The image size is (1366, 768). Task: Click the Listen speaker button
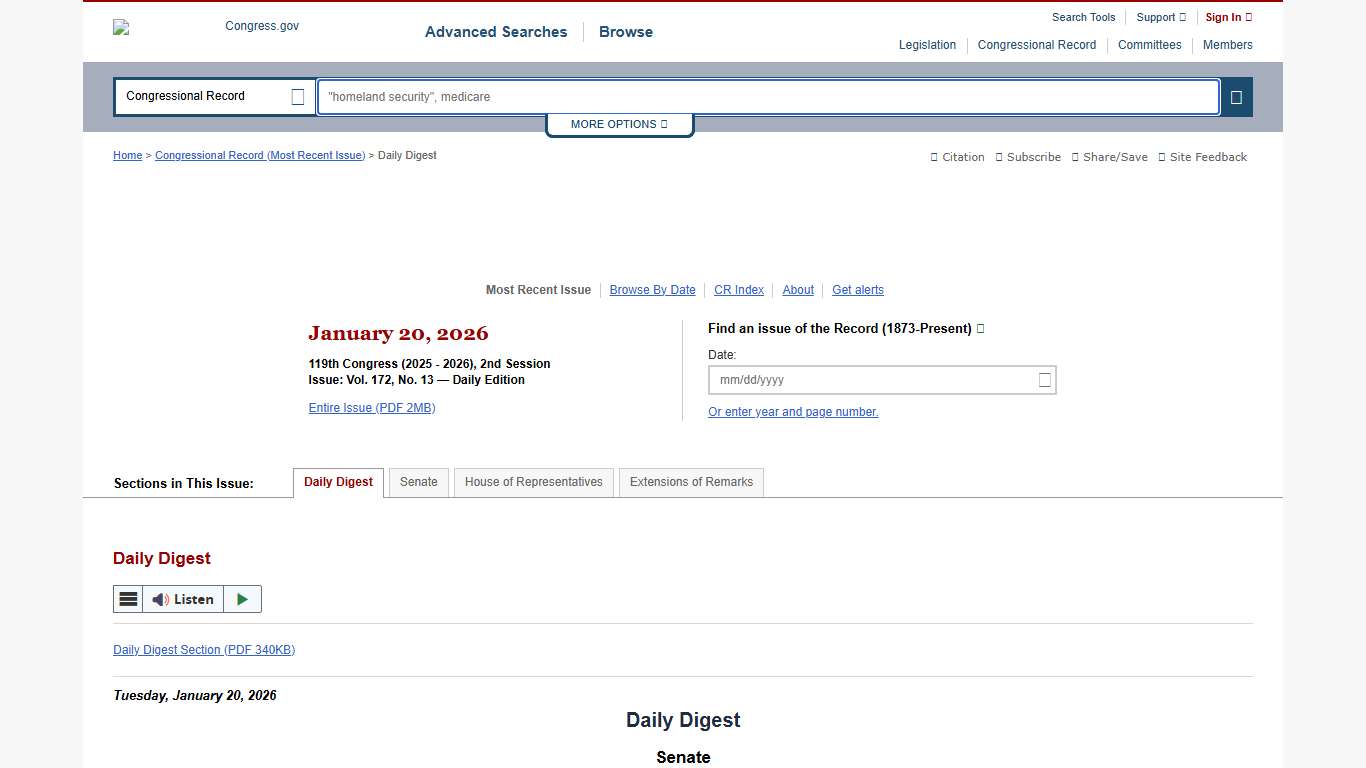coord(183,599)
